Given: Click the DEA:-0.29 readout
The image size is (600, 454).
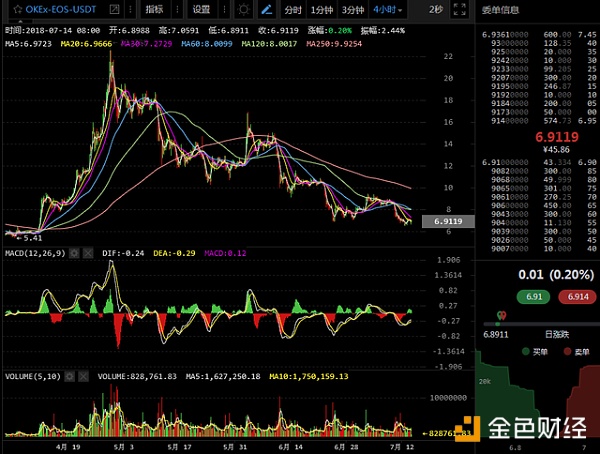Looking at the screenshot, I should 174,253.
